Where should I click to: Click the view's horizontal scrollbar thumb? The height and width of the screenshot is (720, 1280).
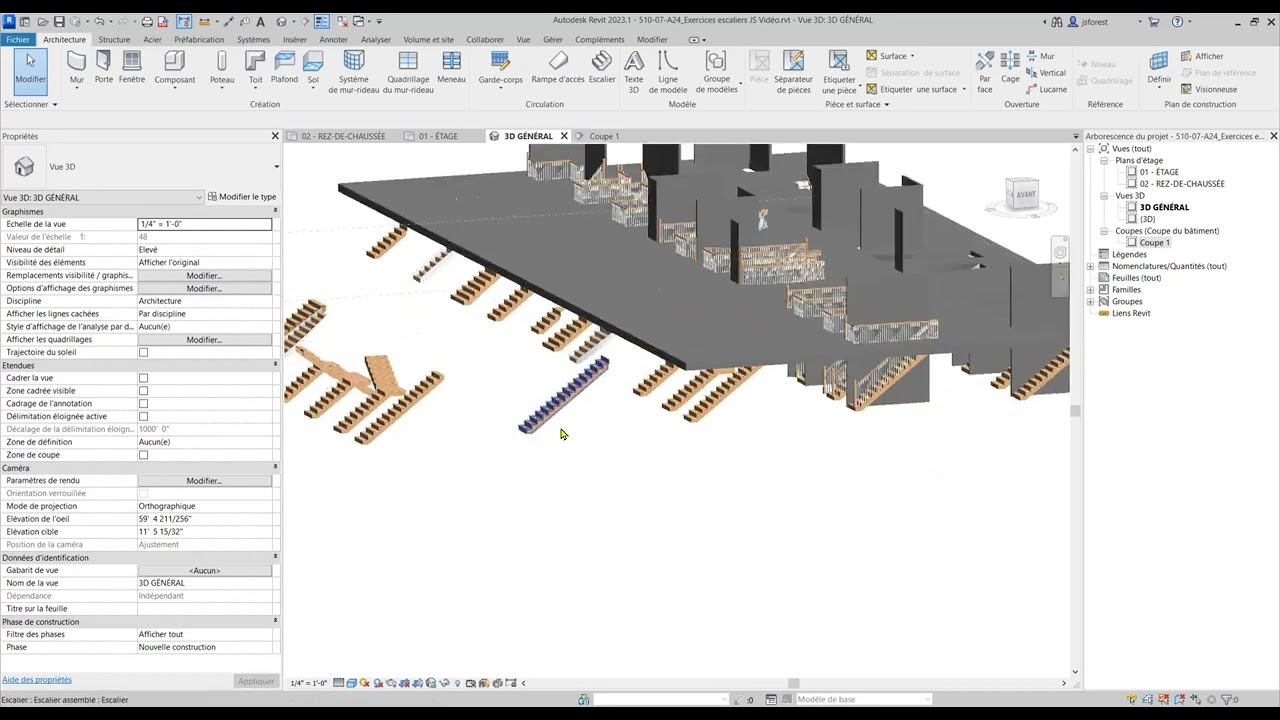tap(794, 683)
